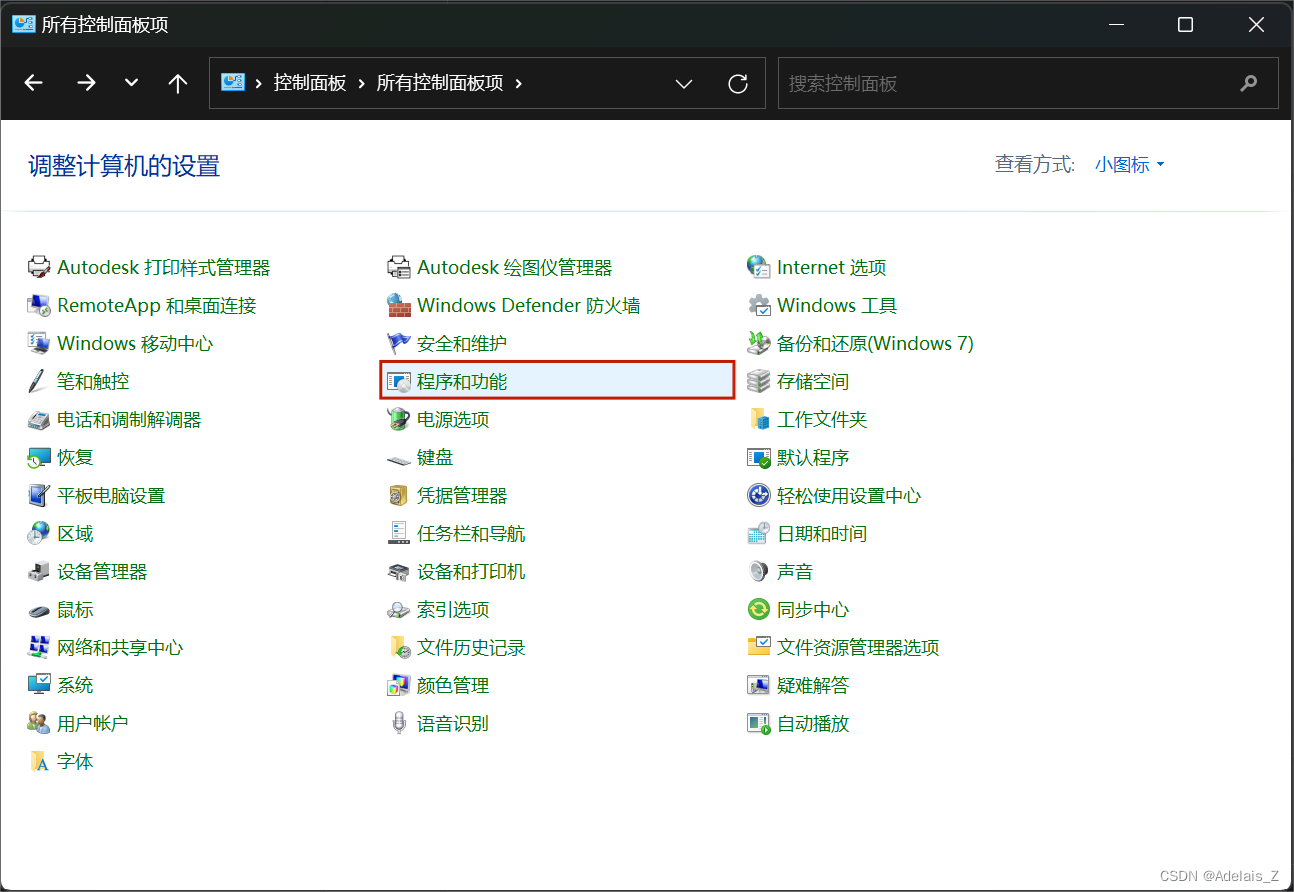Click the 设备管理器 icon

tap(39, 571)
